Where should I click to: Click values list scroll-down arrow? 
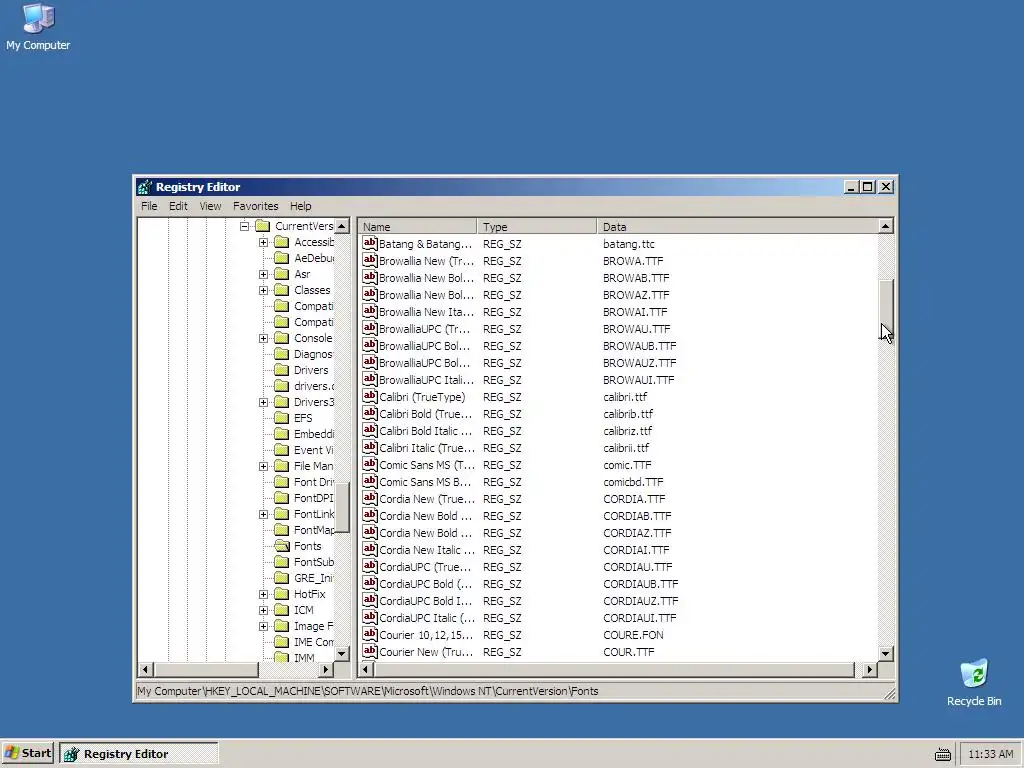coord(886,653)
